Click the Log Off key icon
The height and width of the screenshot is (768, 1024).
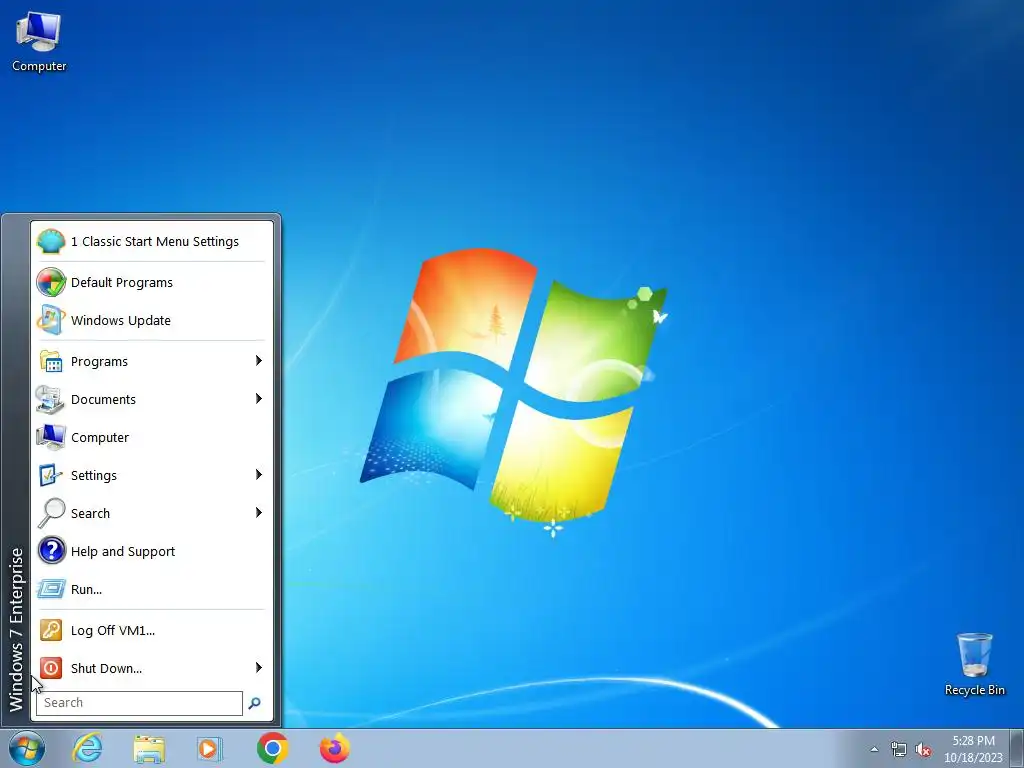(51, 630)
